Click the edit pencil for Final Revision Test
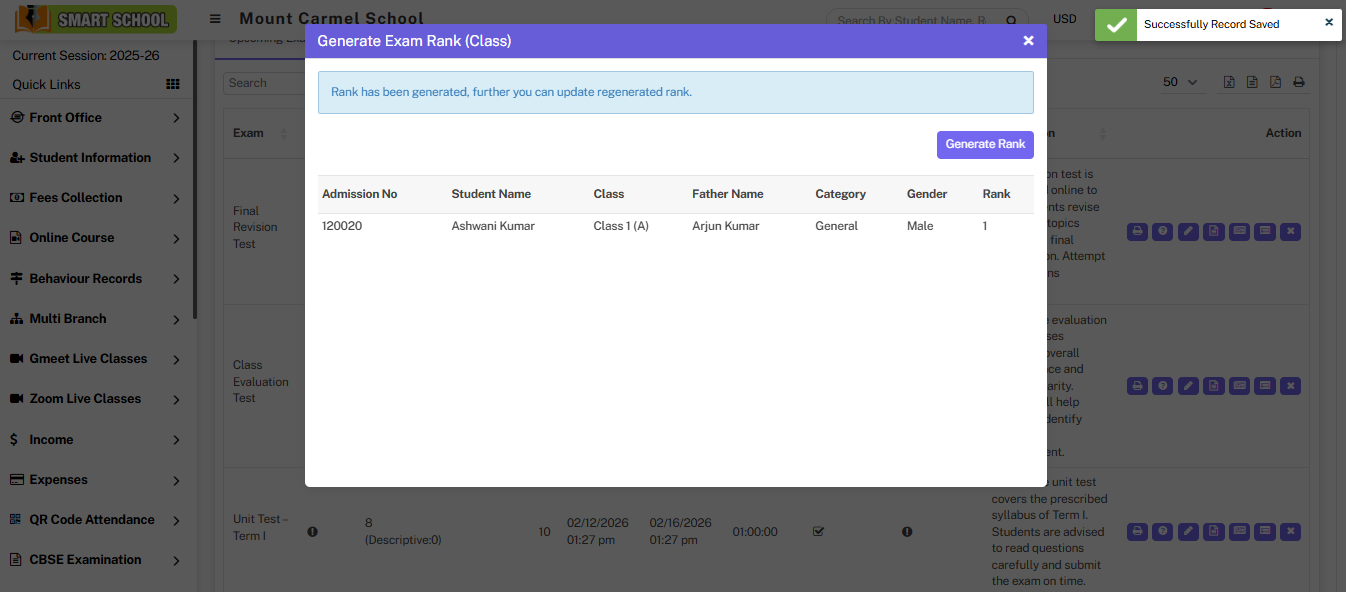Screen dimensions: 1346x592 point(1187,231)
